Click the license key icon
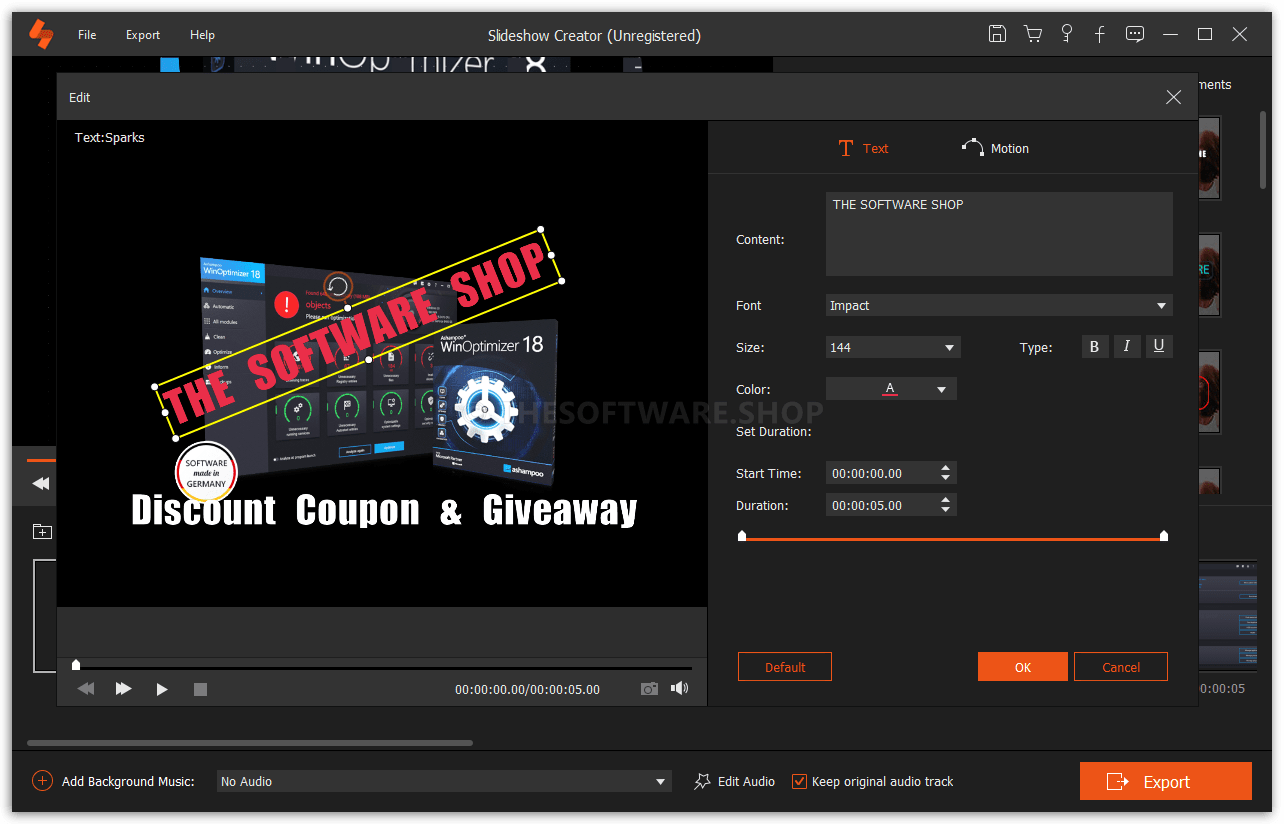This screenshot has width=1284, height=824. pyautogui.click(x=1066, y=33)
